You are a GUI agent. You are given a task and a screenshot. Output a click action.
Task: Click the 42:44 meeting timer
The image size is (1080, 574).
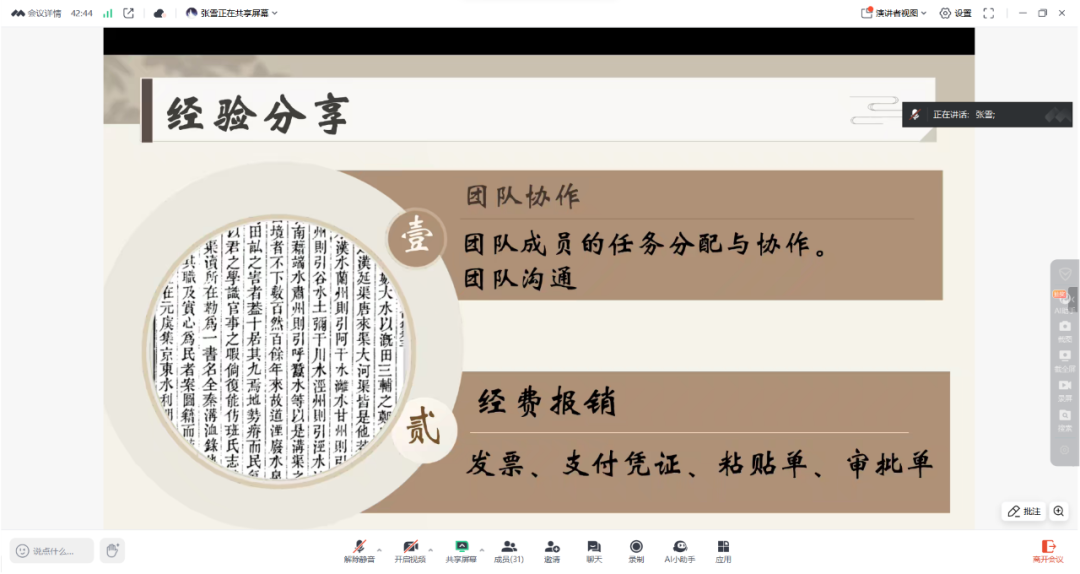81,13
